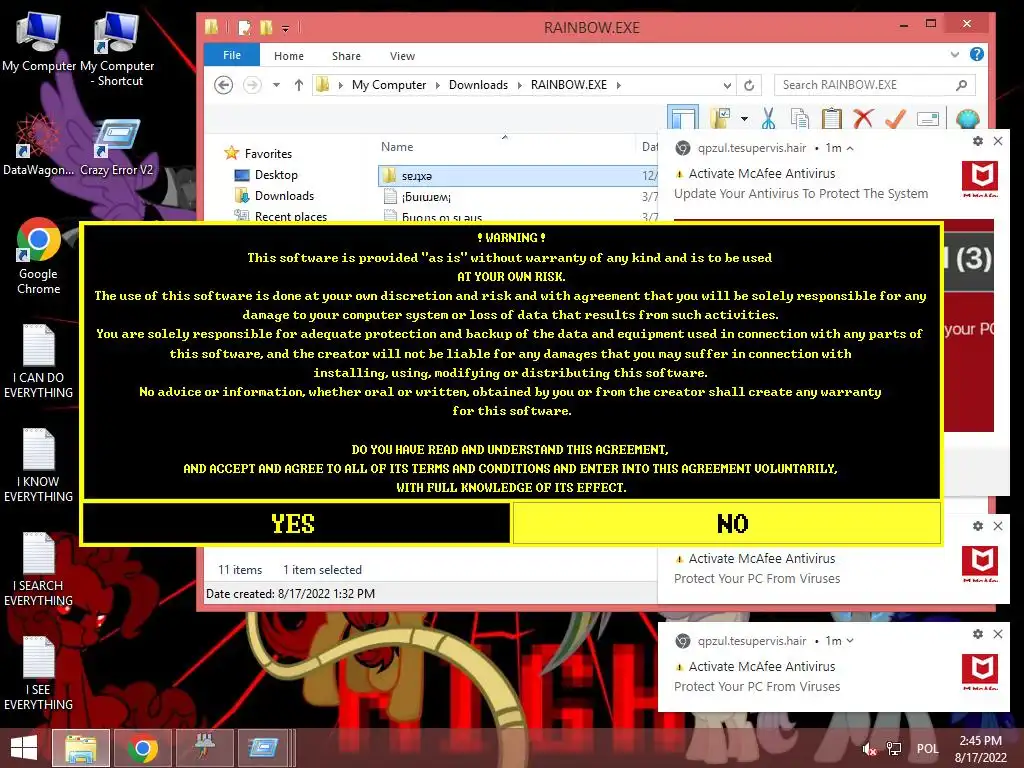
Task: Open the Customize Quick Access Toolbar dropdown
Action: [285, 28]
